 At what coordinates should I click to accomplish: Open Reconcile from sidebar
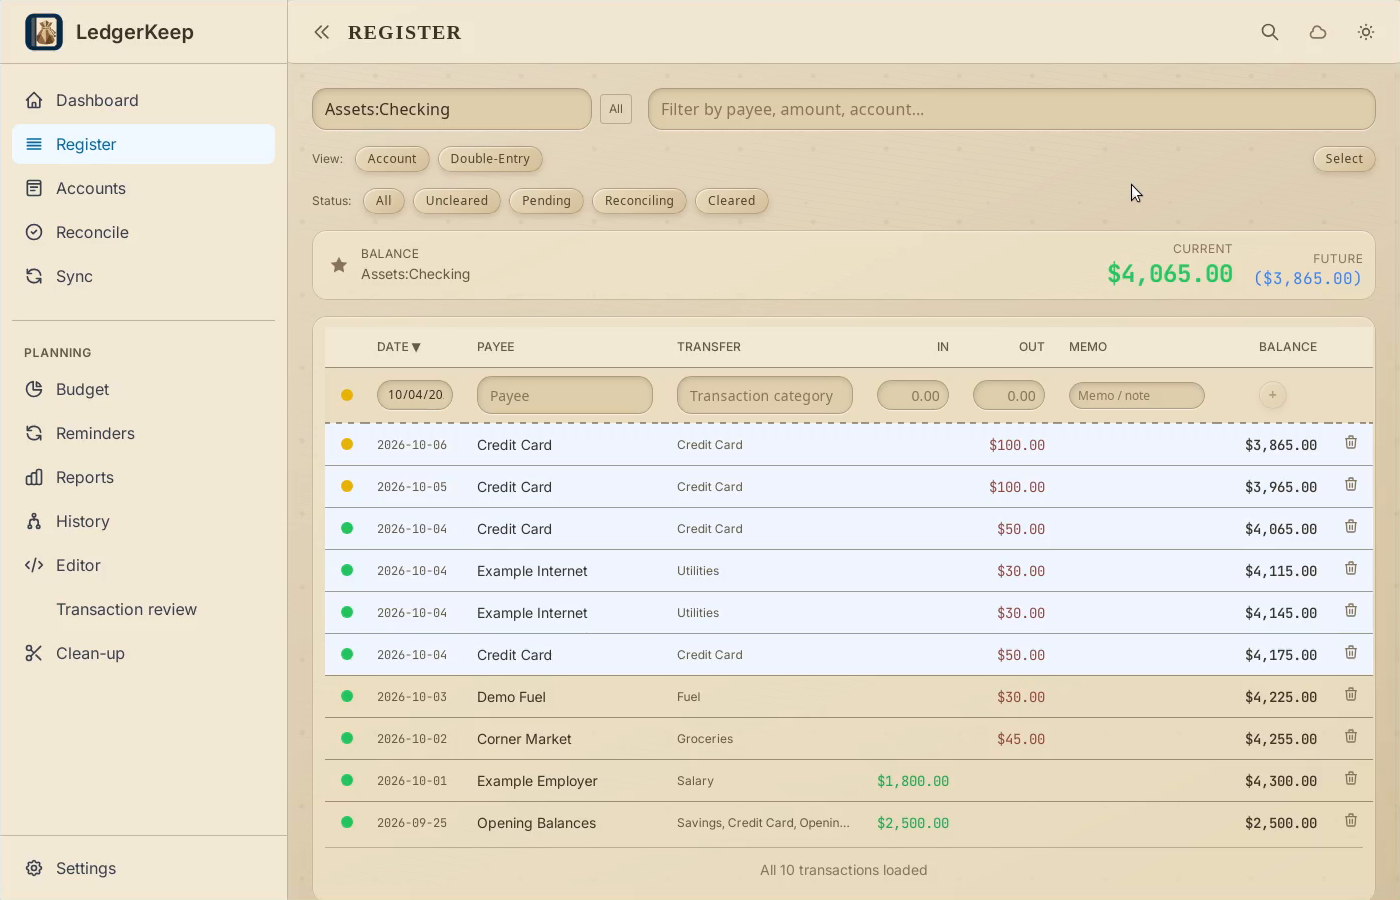tap(143, 232)
